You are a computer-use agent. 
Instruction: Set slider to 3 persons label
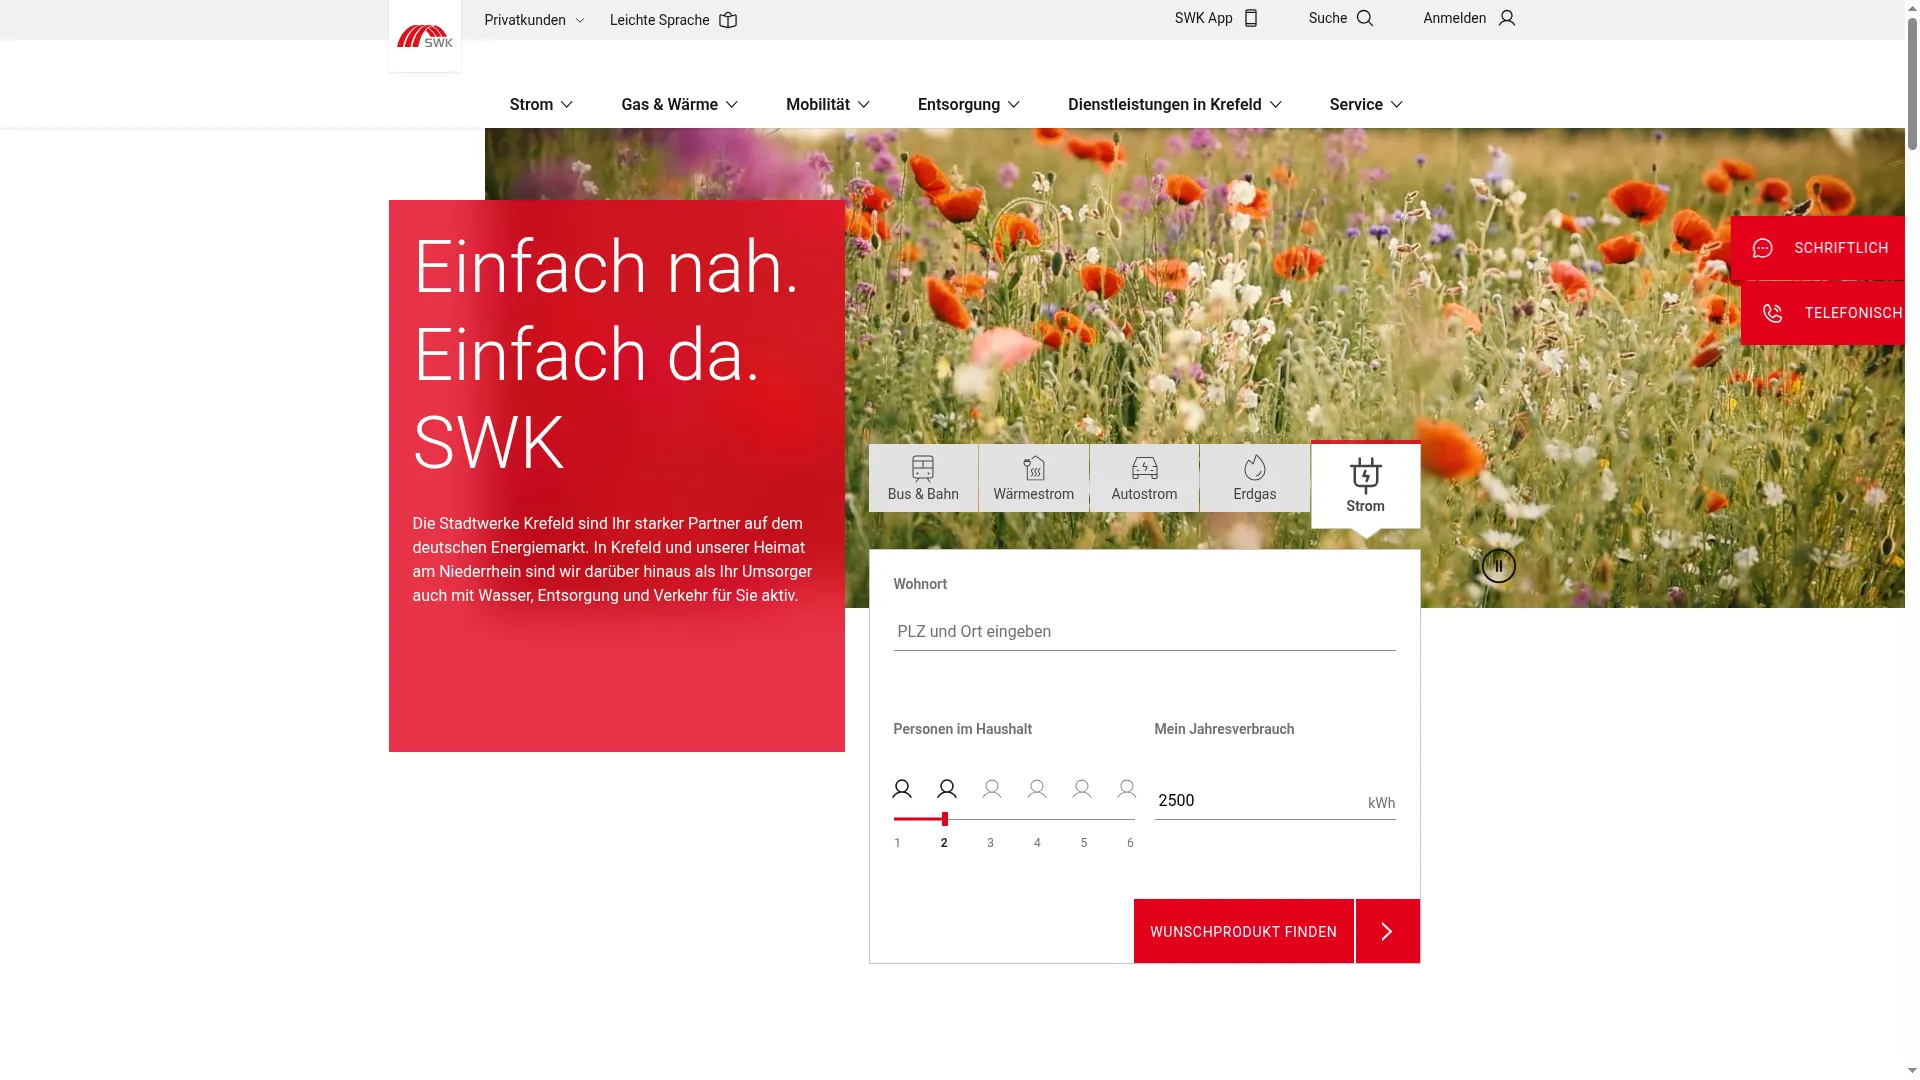click(x=990, y=843)
